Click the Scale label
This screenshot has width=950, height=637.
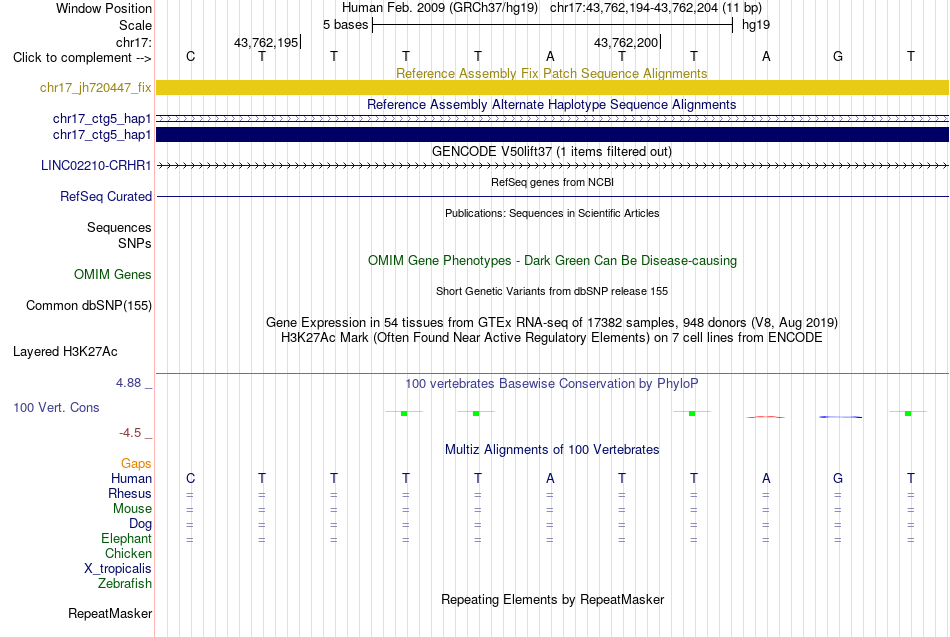(x=136, y=25)
